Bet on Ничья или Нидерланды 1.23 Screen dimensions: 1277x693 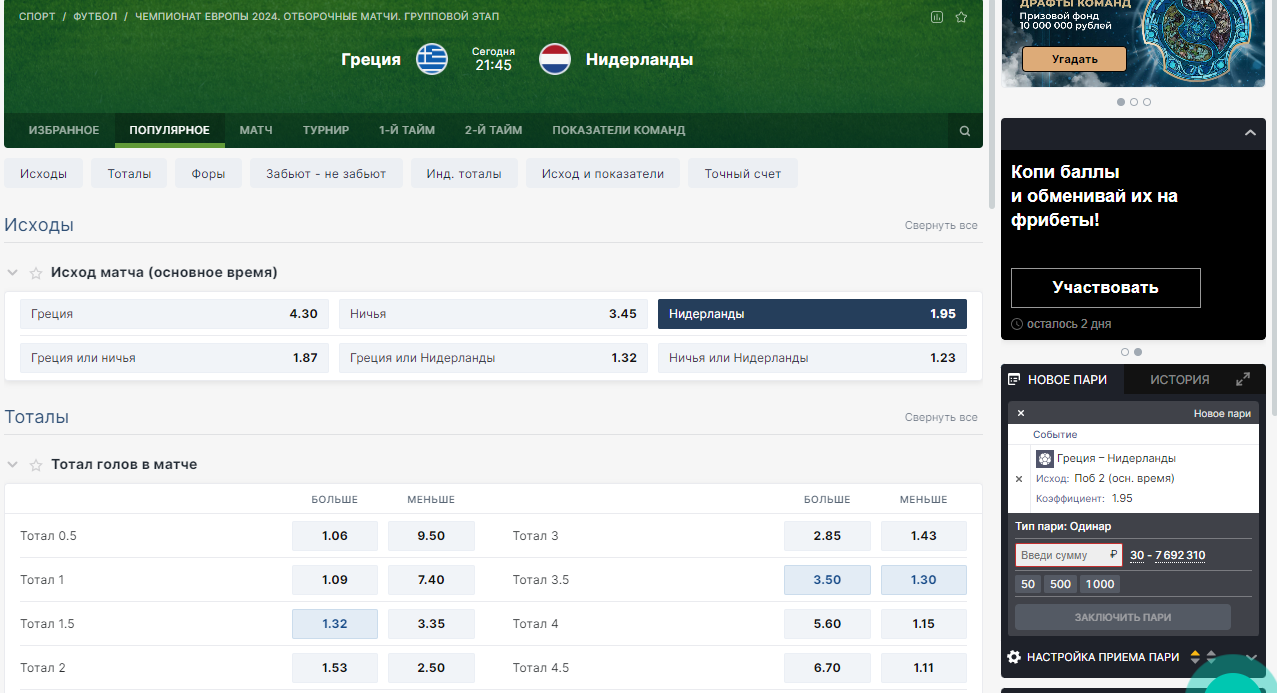[812, 358]
